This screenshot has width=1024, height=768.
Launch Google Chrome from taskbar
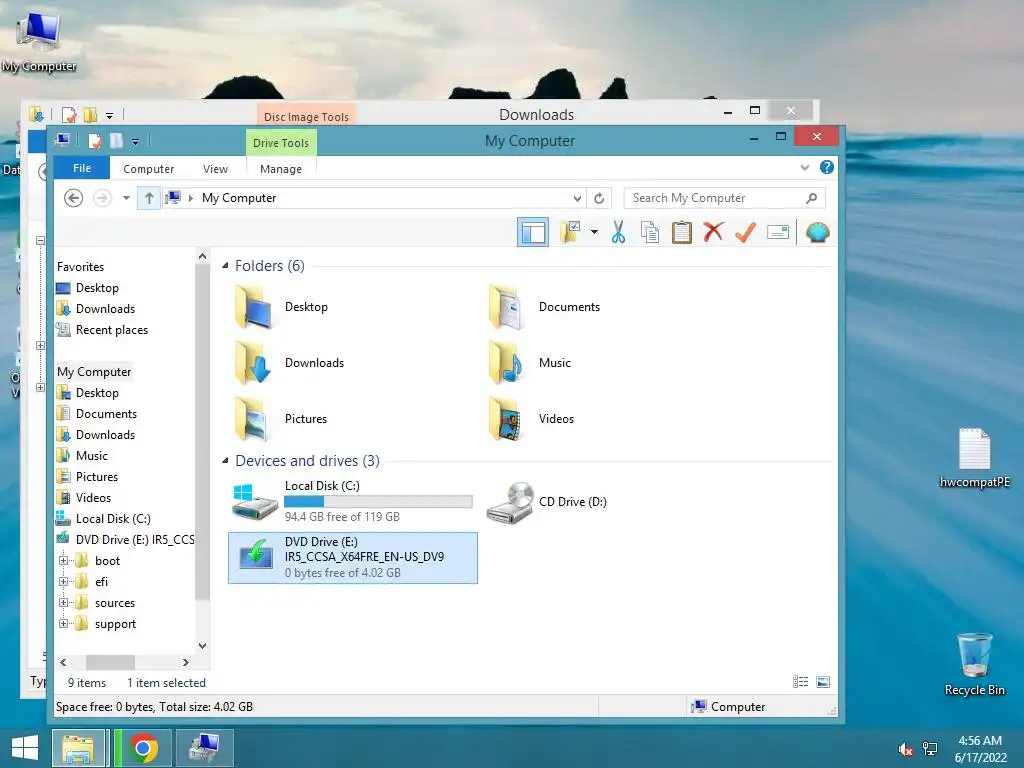[144, 748]
